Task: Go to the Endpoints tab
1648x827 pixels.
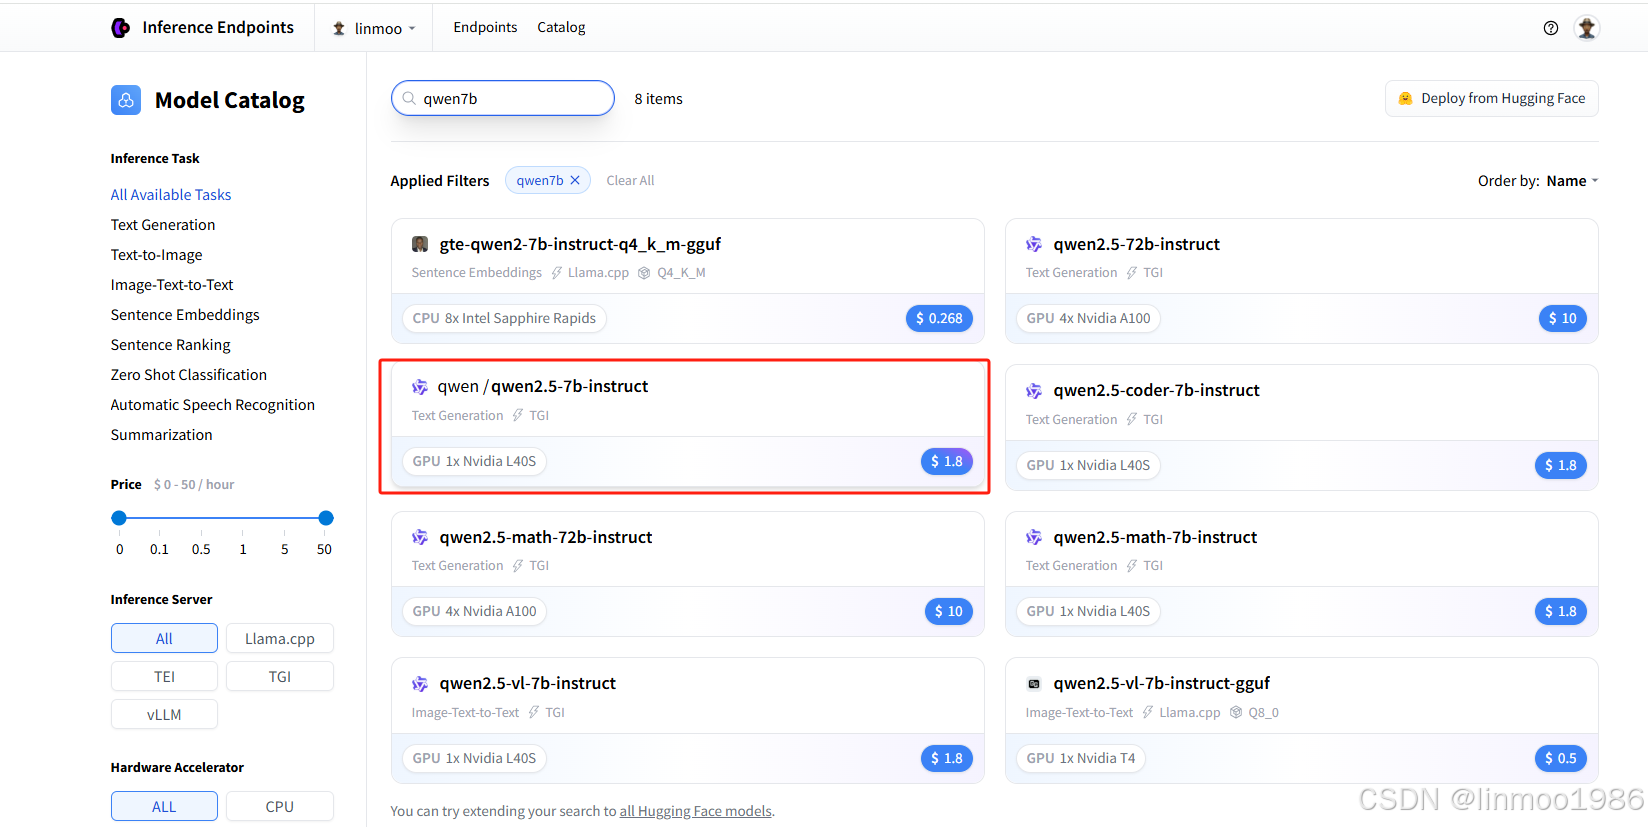Action: [485, 27]
